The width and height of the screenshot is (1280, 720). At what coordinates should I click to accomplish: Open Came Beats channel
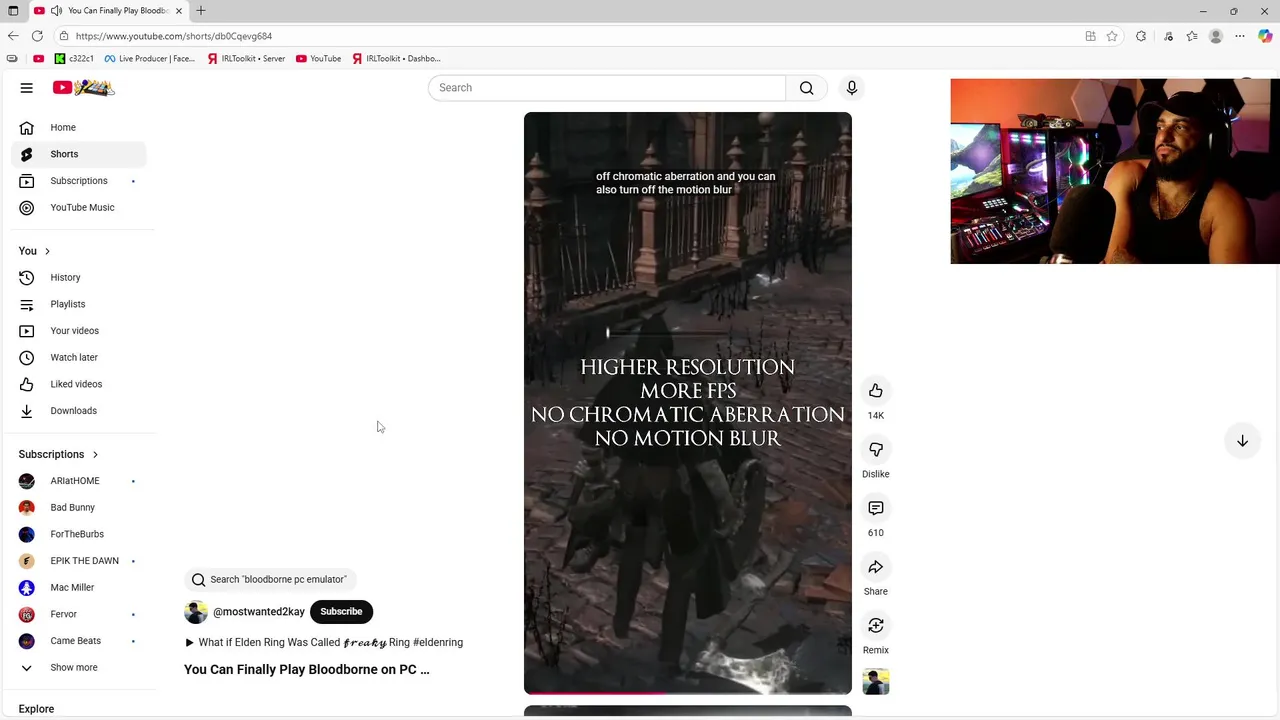79,641
